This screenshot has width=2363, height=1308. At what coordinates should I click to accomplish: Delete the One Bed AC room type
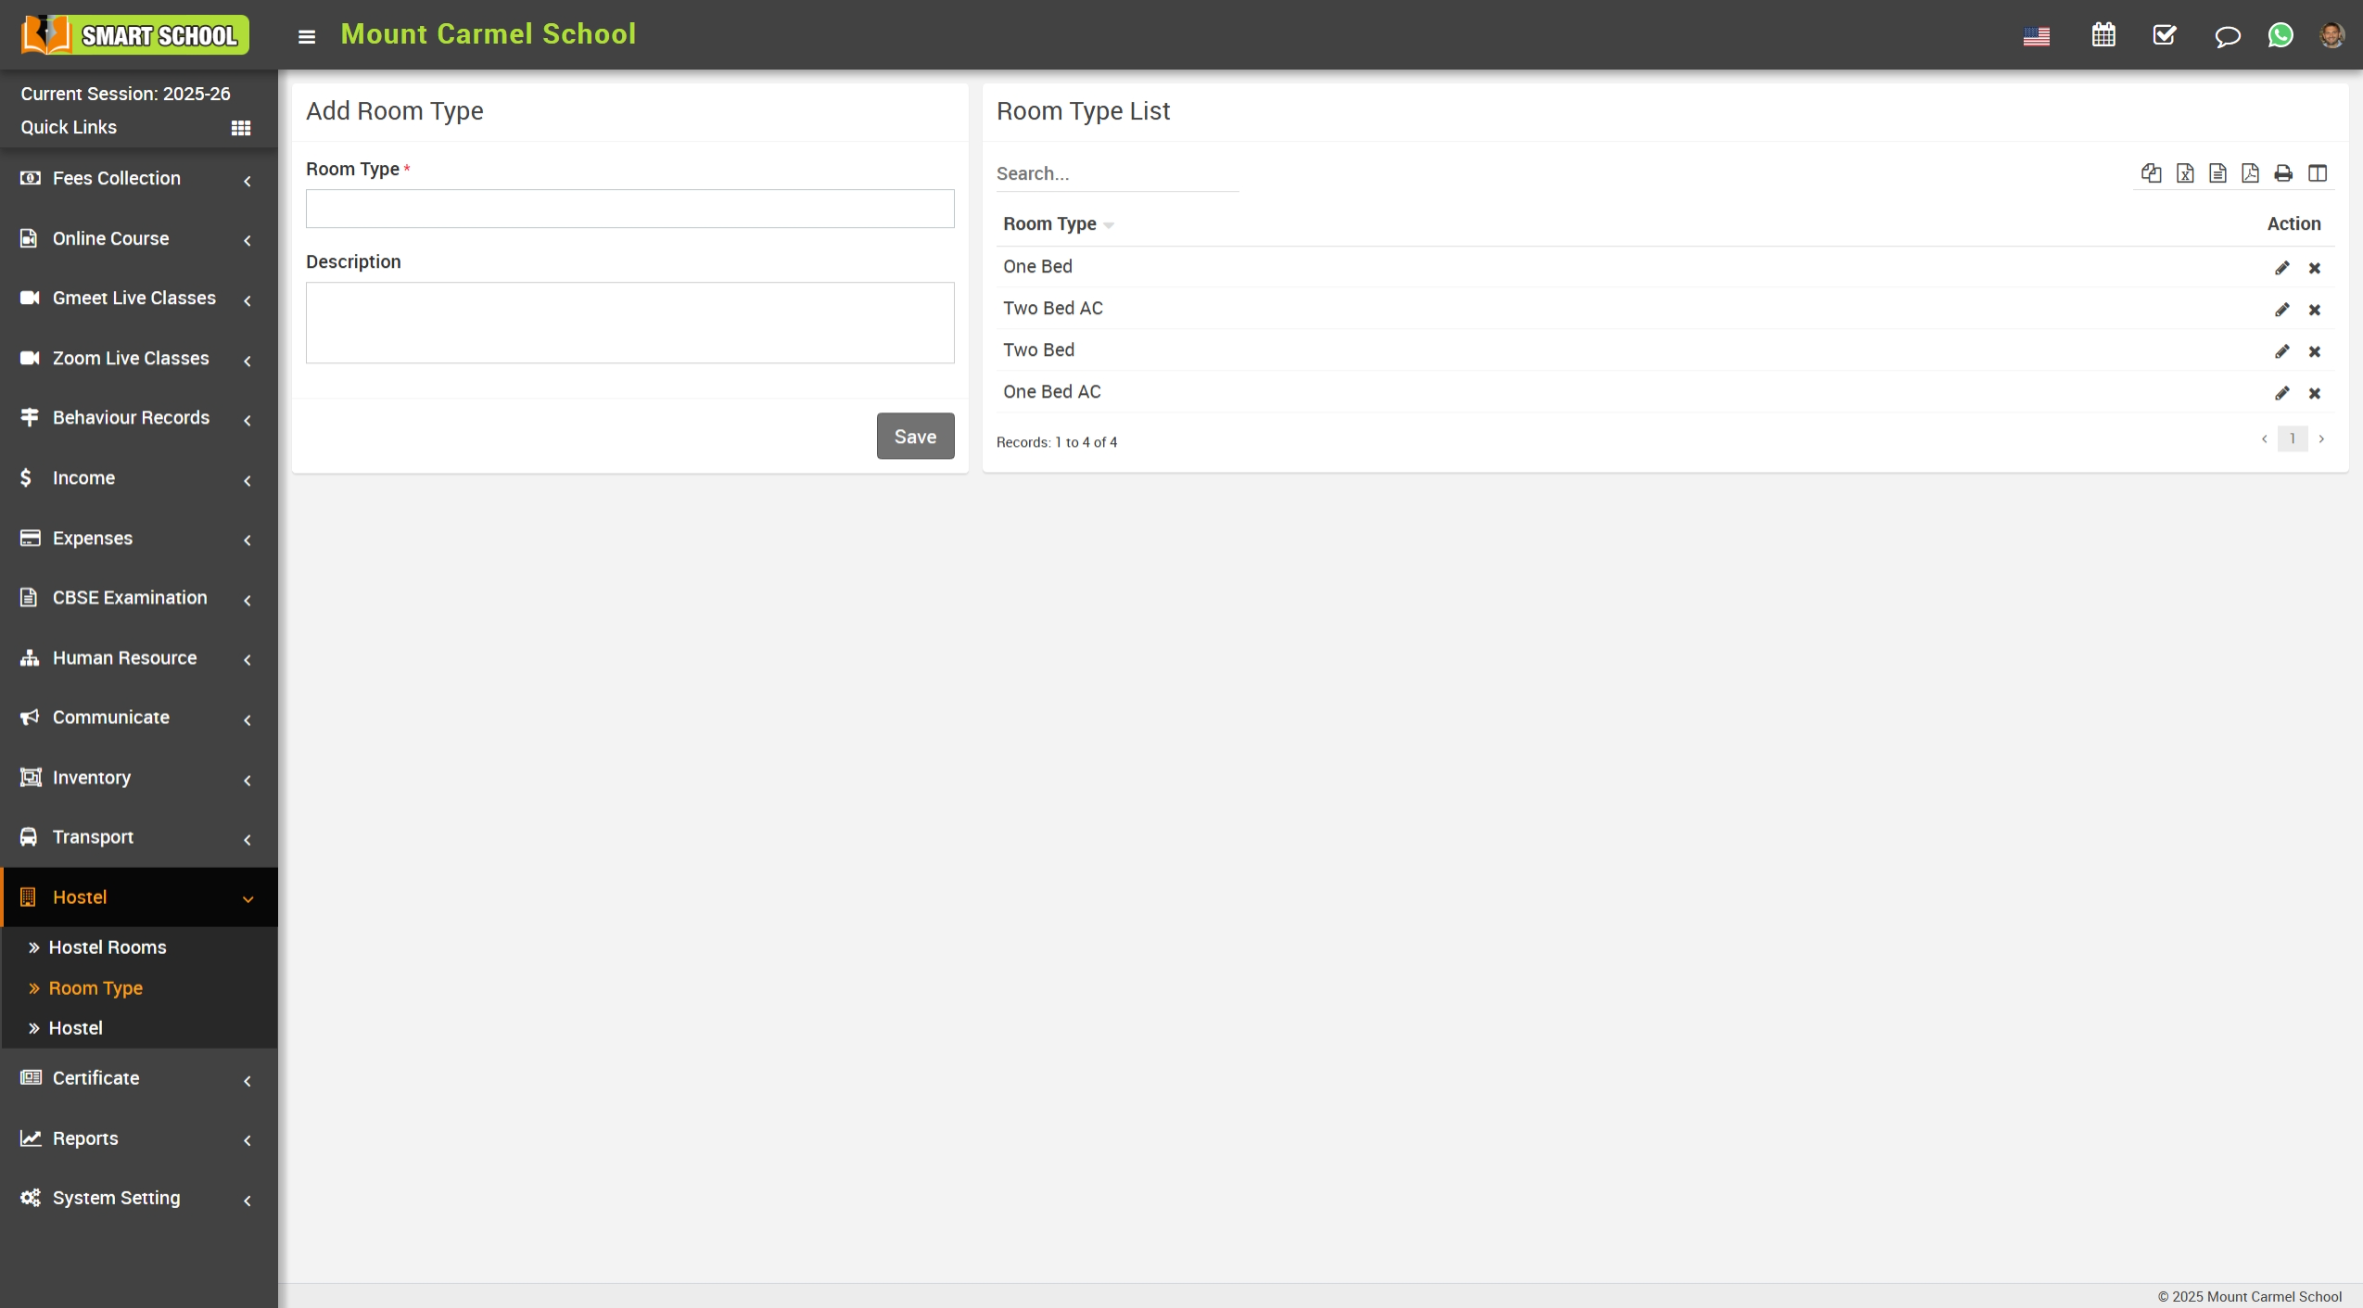[2314, 394]
